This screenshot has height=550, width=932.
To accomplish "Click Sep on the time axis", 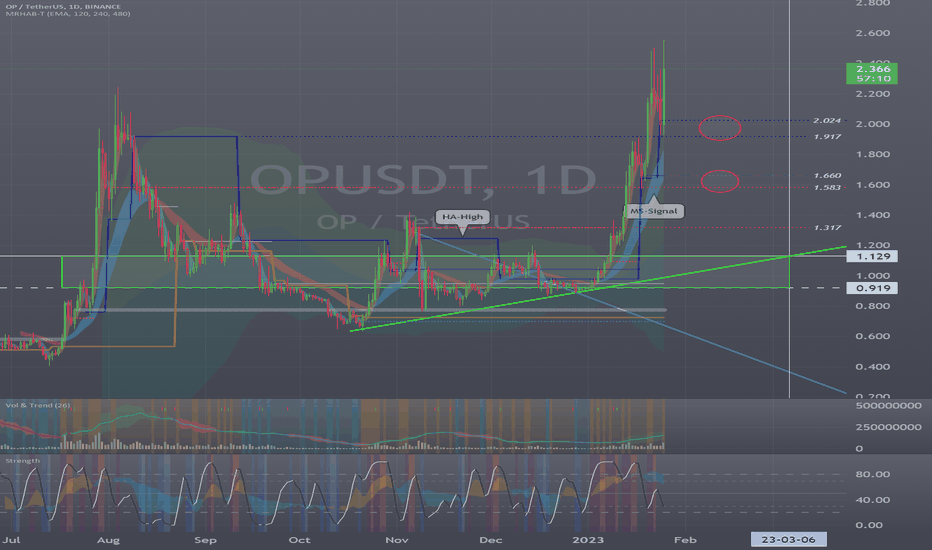I will pos(206,540).
